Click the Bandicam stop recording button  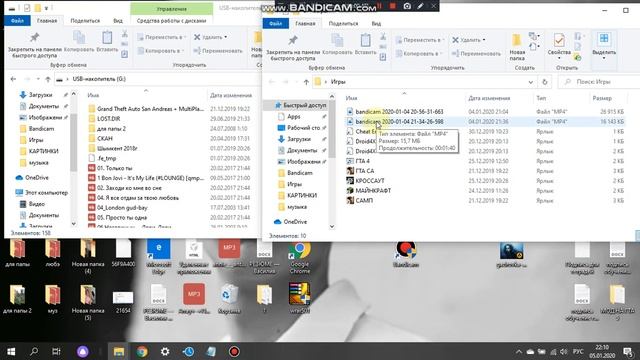coord(393,6)
